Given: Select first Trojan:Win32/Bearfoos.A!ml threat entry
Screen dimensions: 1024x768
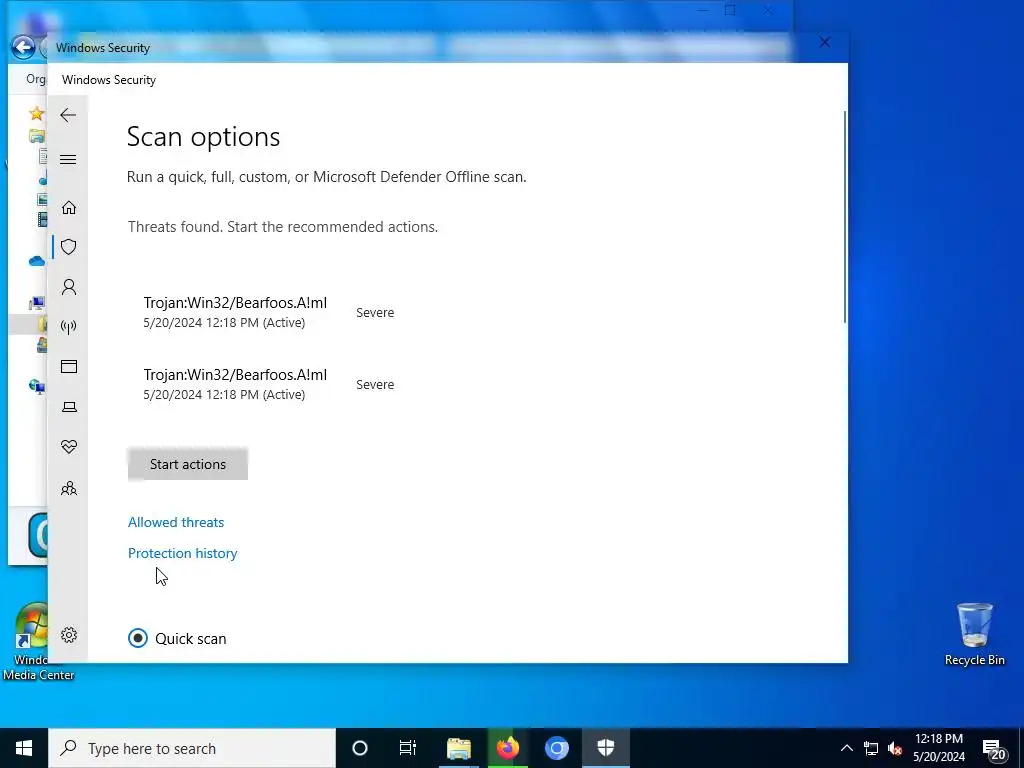Looking at the screenshot, I should (269, 312).
